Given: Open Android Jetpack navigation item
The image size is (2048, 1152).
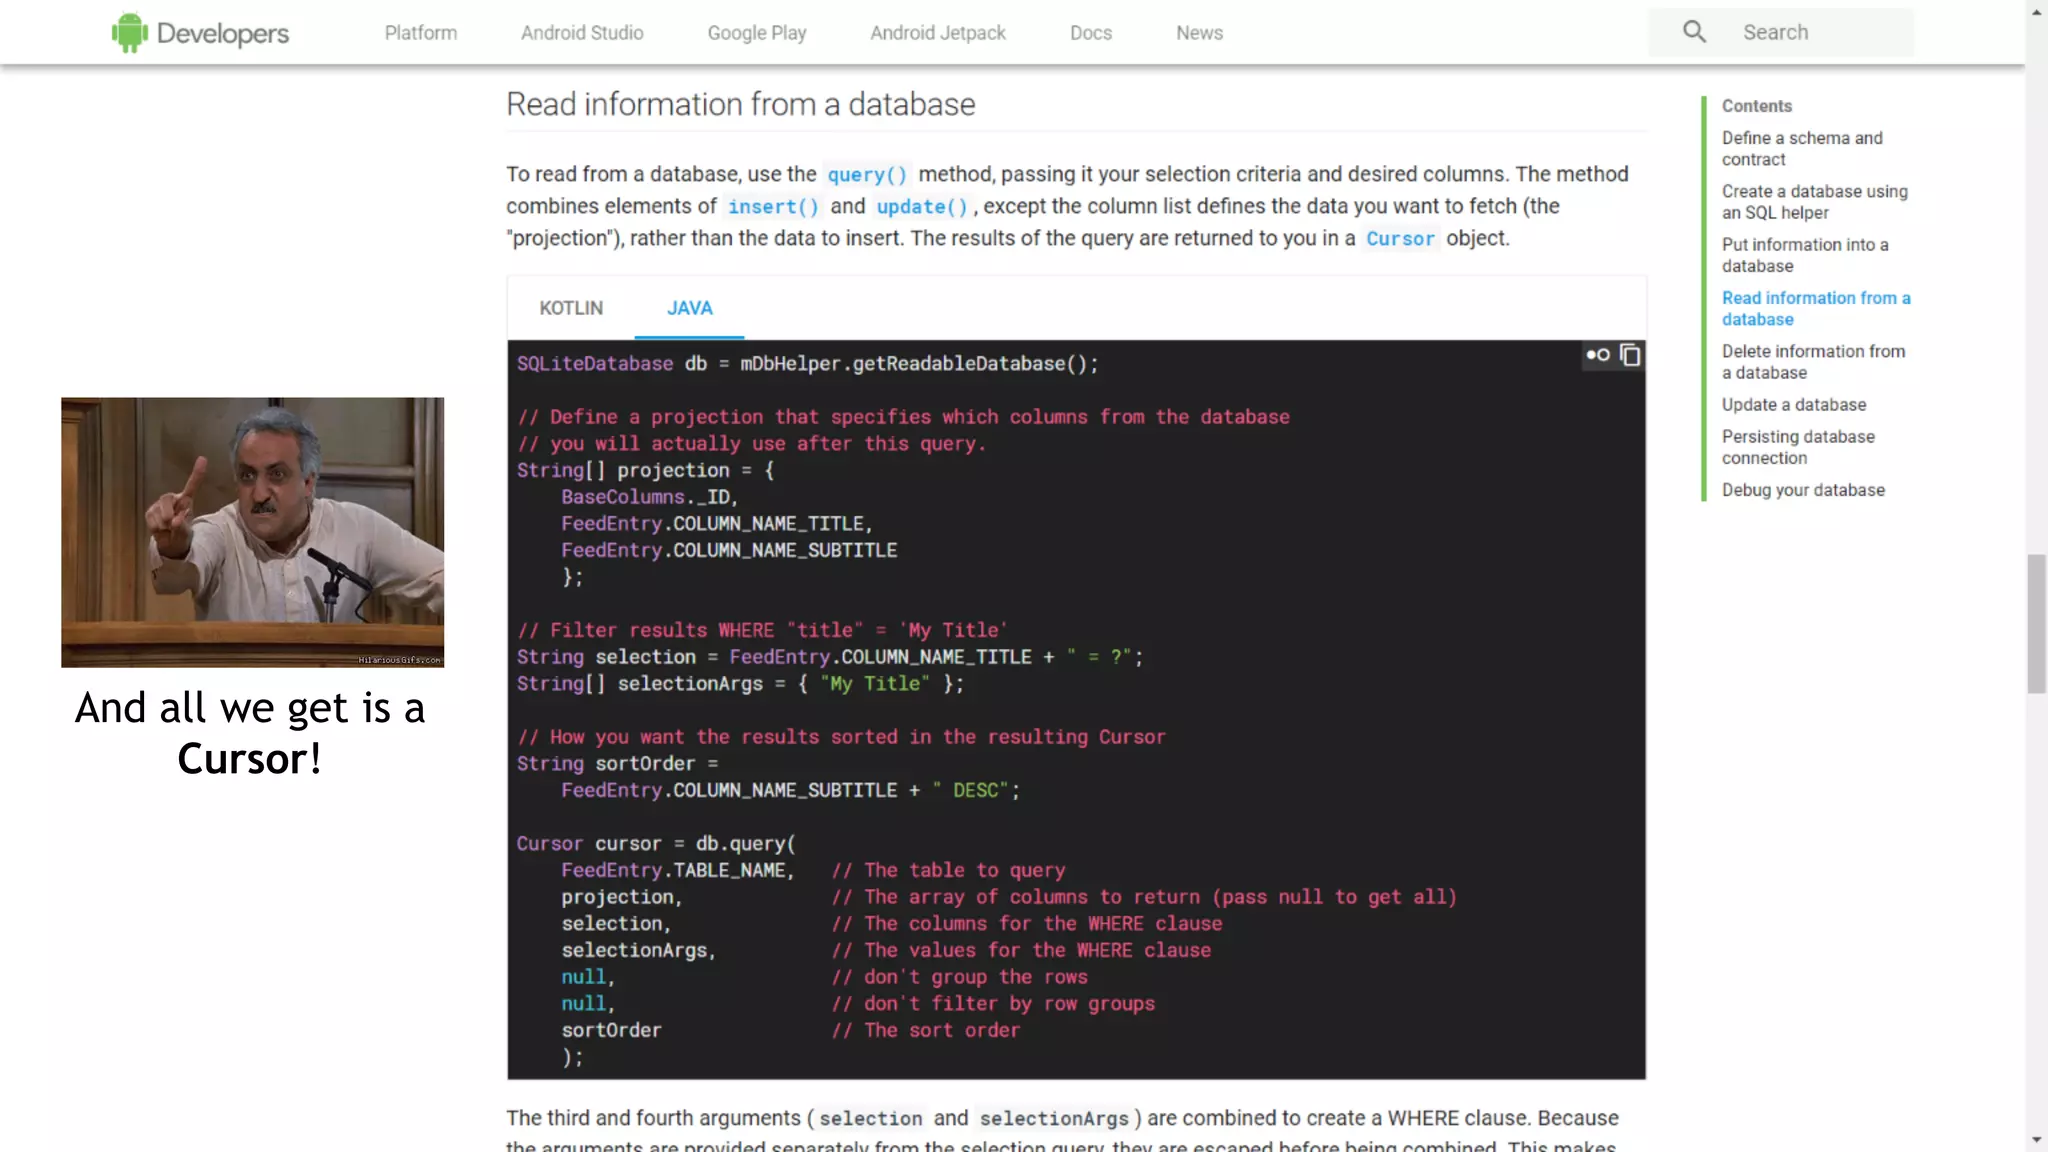Looking at the screenshot, I should coord(938,33).
